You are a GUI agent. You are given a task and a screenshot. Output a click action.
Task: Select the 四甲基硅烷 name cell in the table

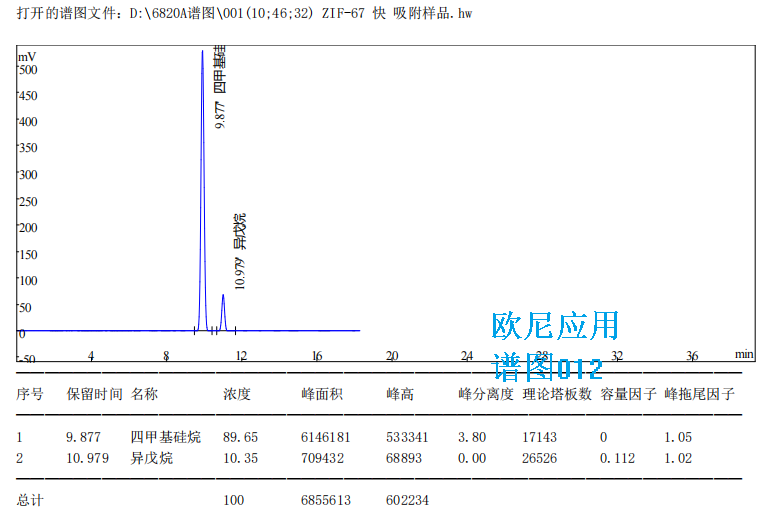[x=166, y=437]
